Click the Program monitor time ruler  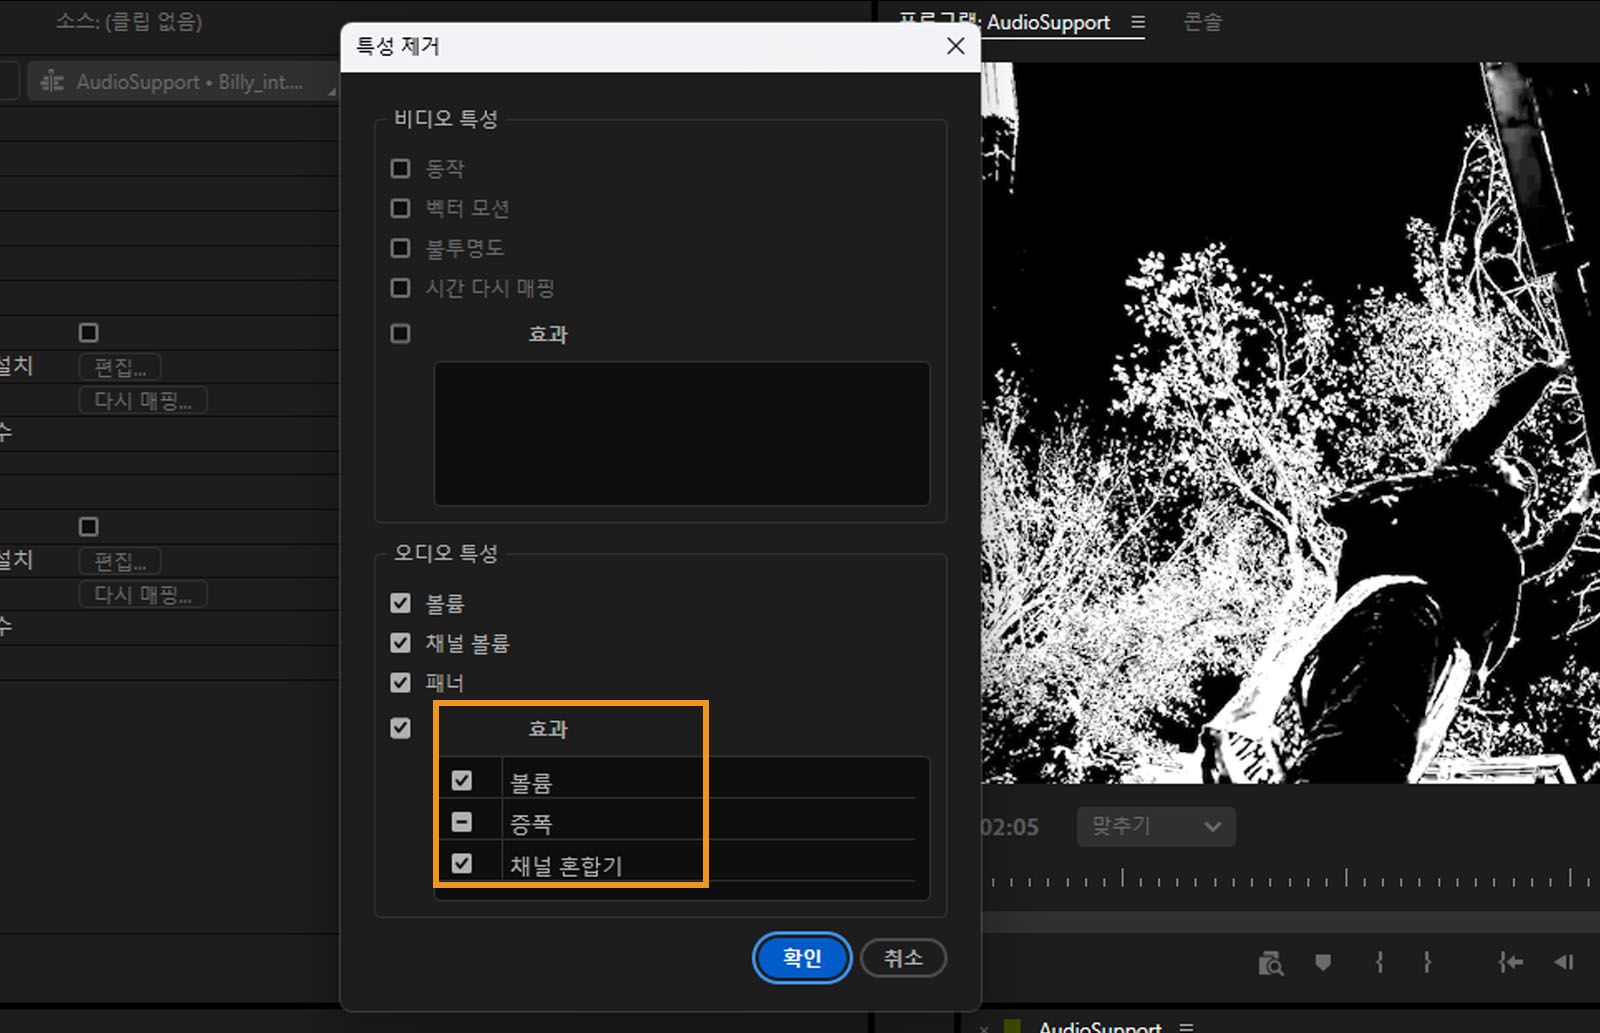1291,878
